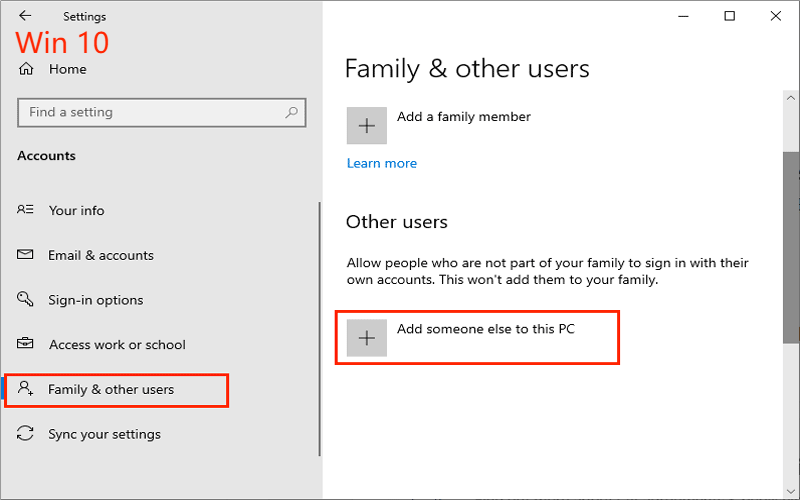This screenshot has width=800, height=500.
Task: Go to Home label in sidebar
Action: (x=68, y=69)
